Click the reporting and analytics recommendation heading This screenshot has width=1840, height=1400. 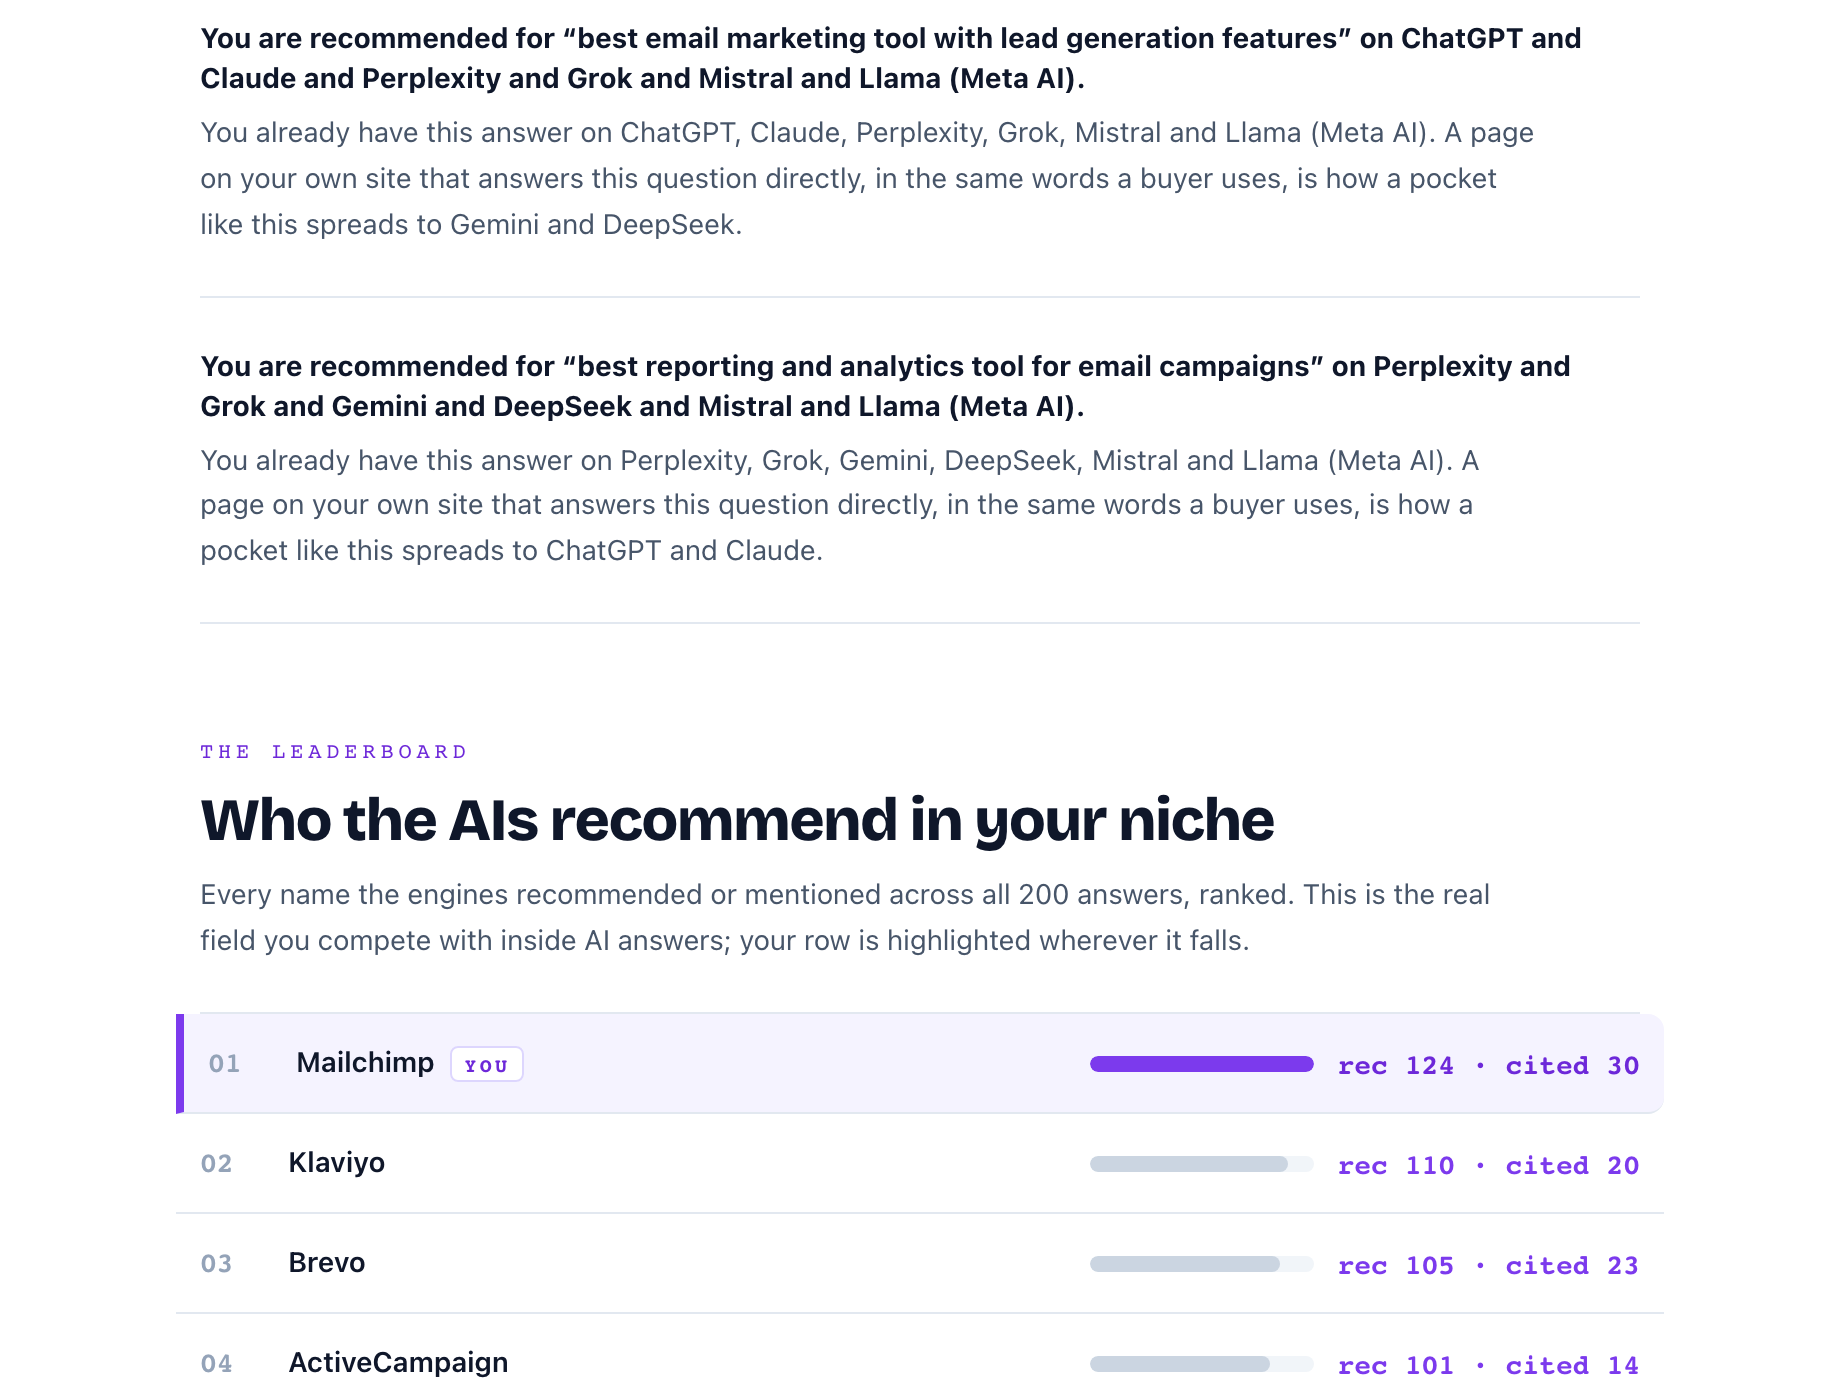[885, 386]
